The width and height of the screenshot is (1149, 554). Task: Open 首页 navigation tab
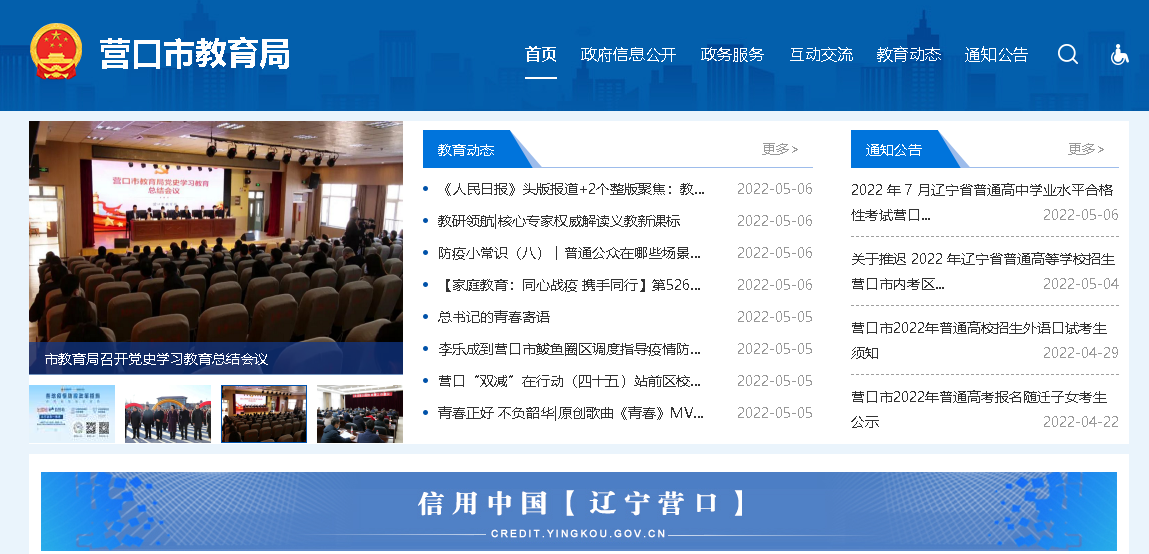coord(541,55)
